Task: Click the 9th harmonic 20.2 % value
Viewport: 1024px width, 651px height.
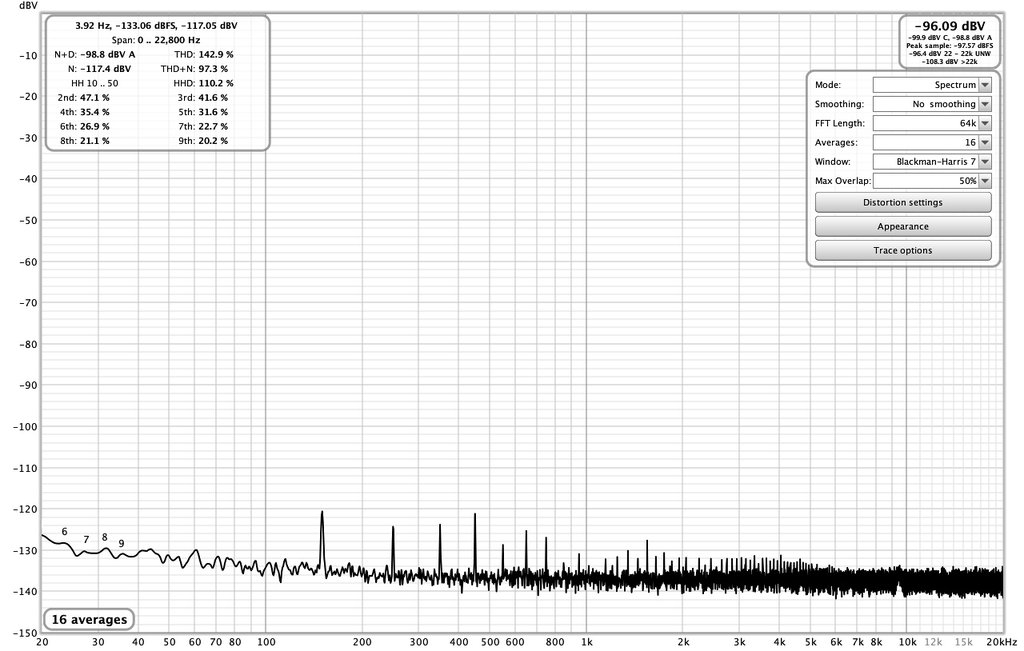Action: click(x=213, y=140)
